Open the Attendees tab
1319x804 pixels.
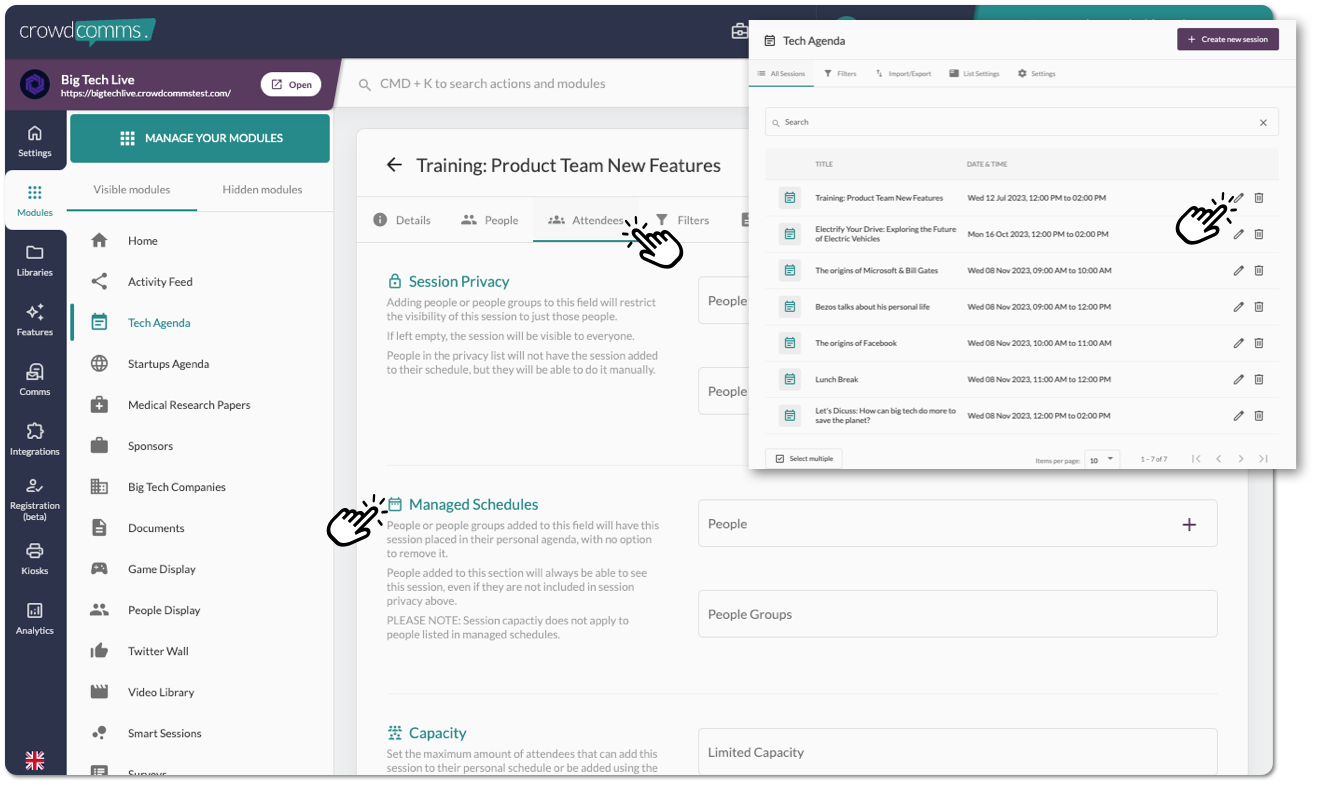tap(588, 220)
